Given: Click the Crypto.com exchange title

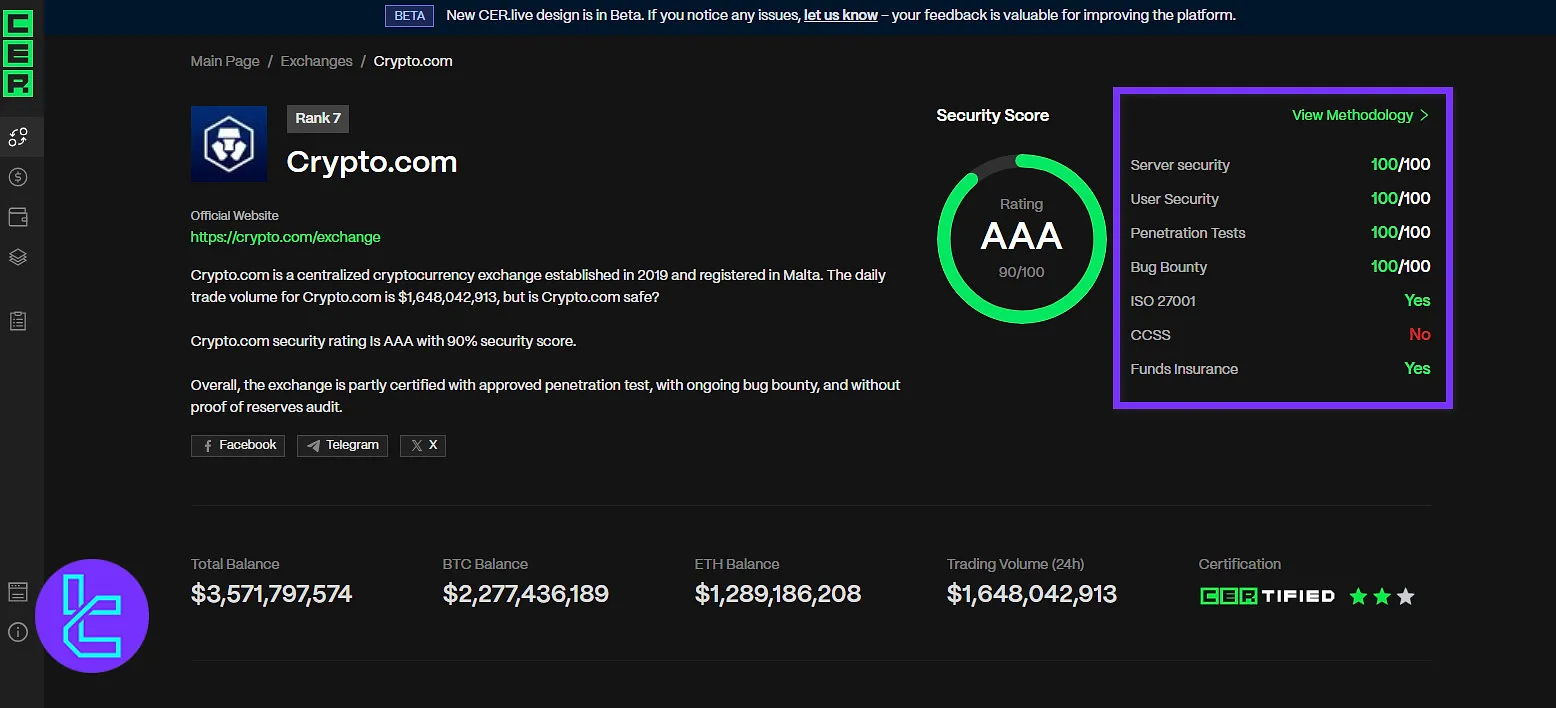Looking at the screenshot, I should [x=372, y=162].
